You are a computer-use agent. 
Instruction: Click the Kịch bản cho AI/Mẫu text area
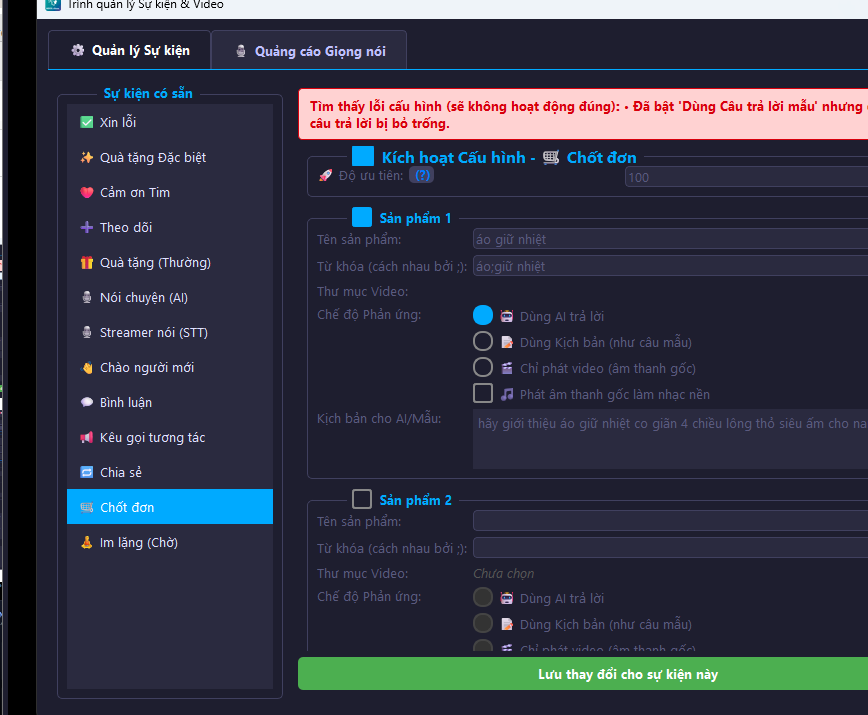[670, 438]
